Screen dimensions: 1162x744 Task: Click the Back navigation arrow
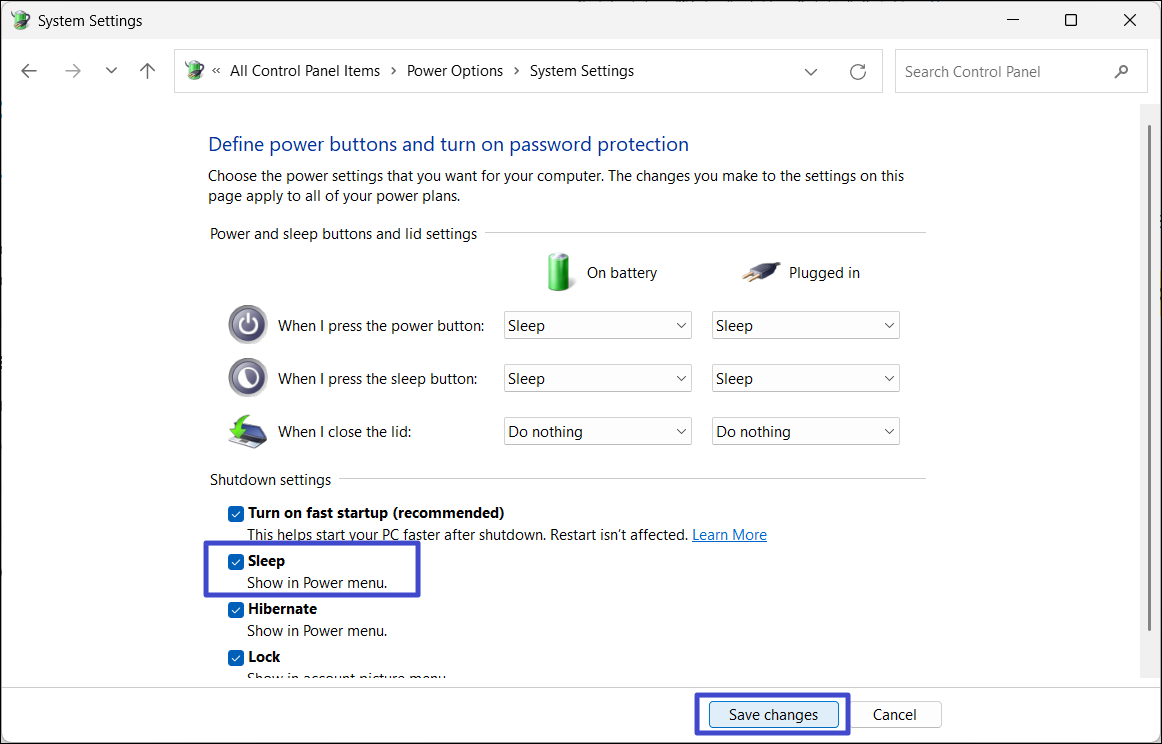pos(29,71)
